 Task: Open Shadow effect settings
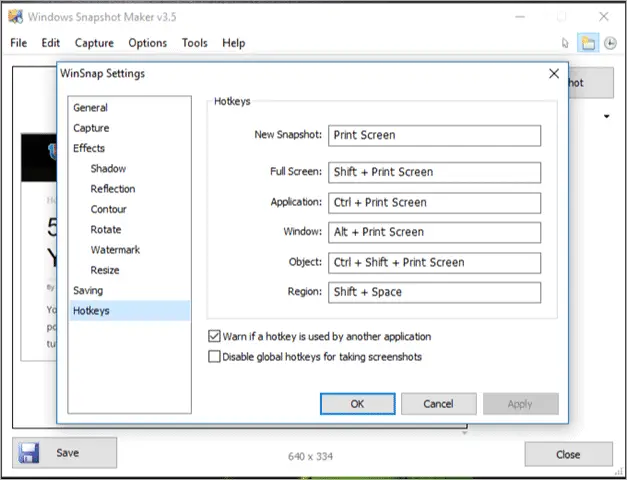(x=108, y=168)
